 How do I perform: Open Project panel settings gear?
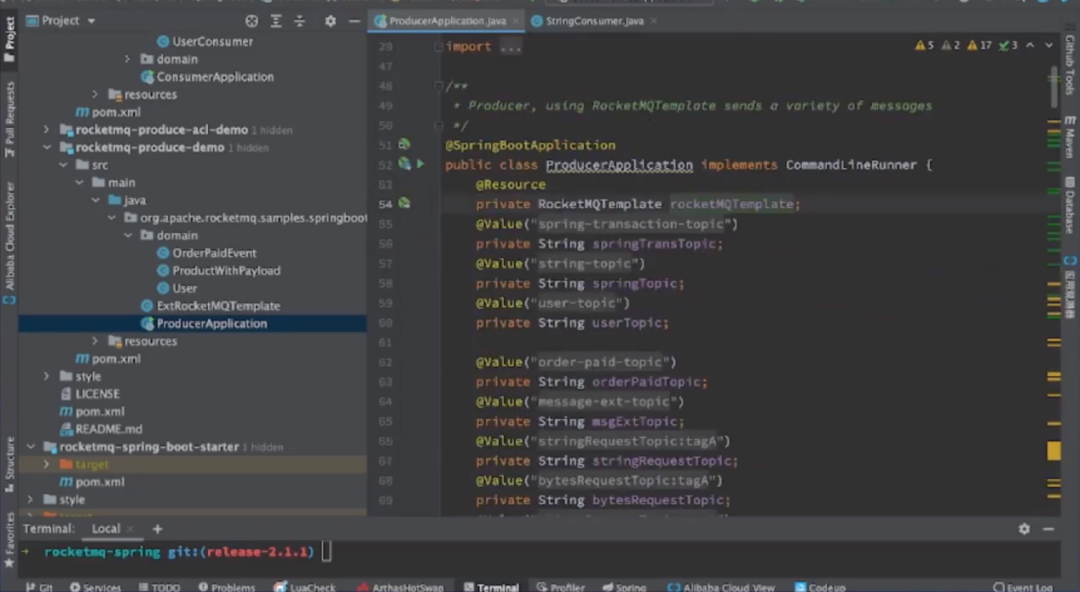[331, 21]
